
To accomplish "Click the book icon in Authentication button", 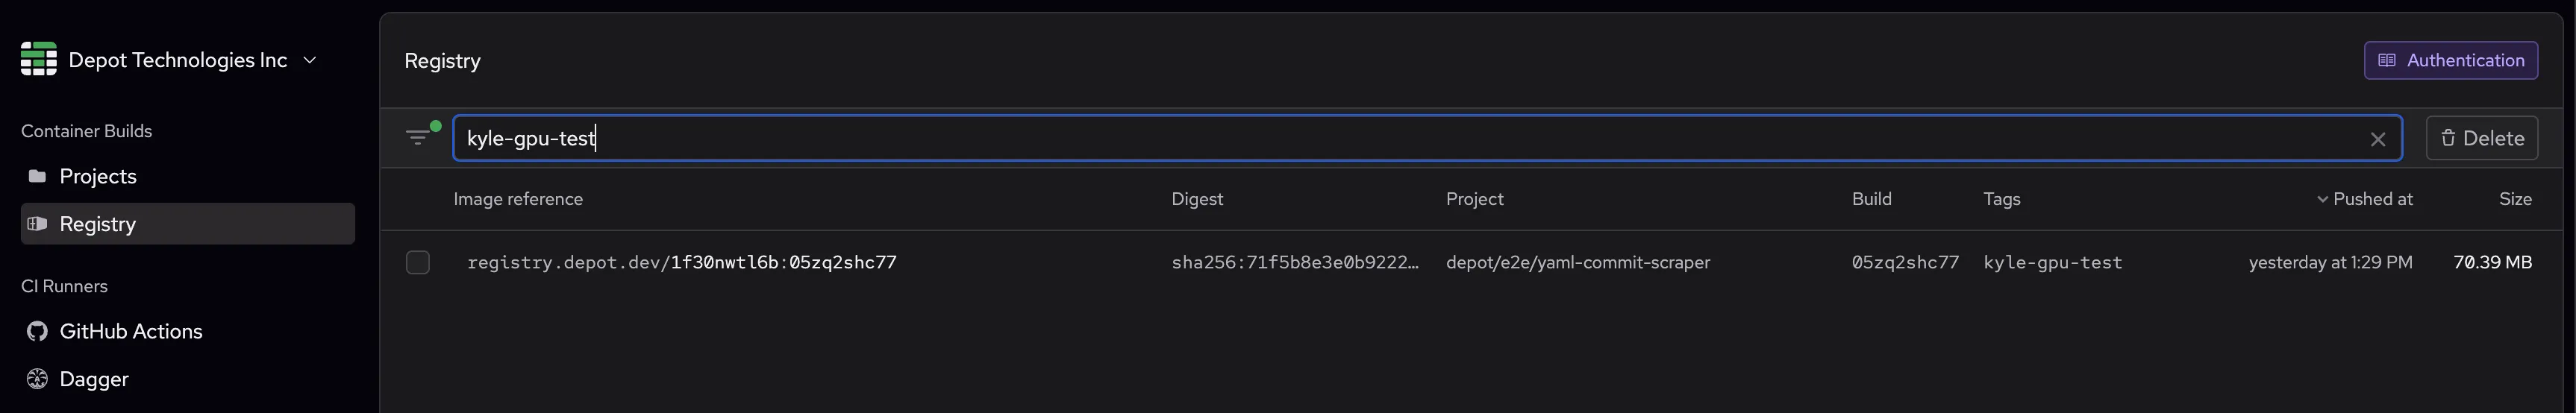I will point(2387,60).
